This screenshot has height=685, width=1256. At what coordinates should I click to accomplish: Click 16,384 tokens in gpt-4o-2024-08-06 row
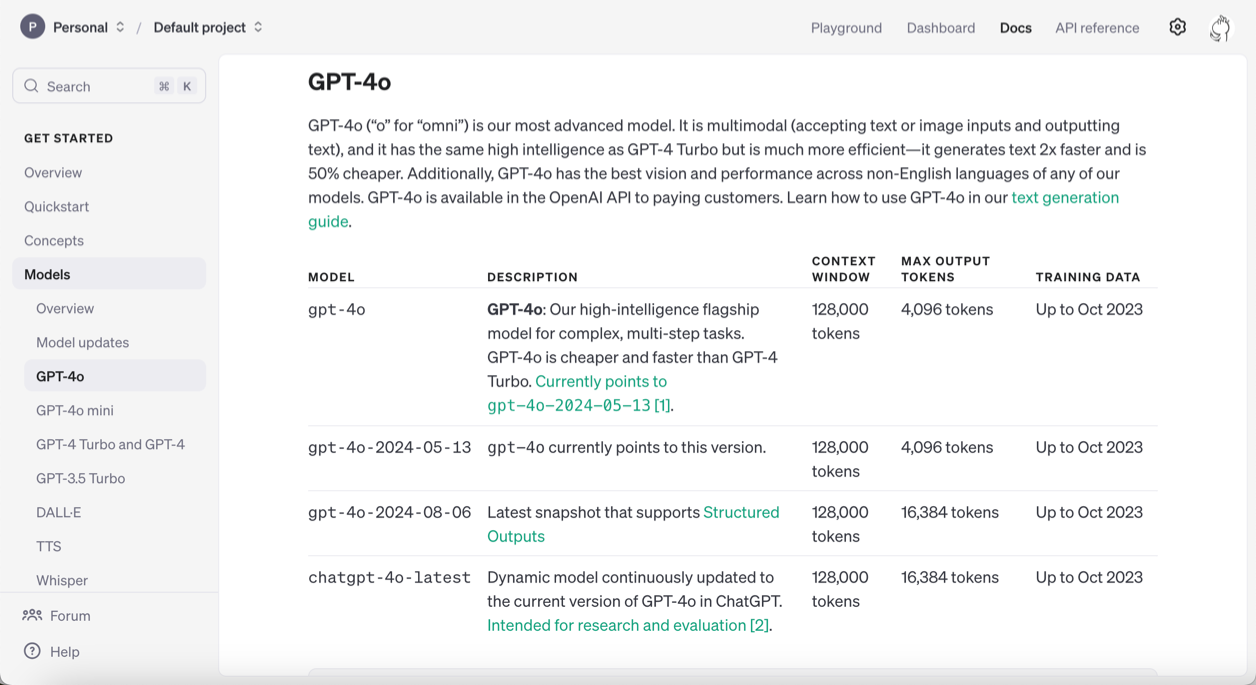pyautogui.click(x=950, y=512)
